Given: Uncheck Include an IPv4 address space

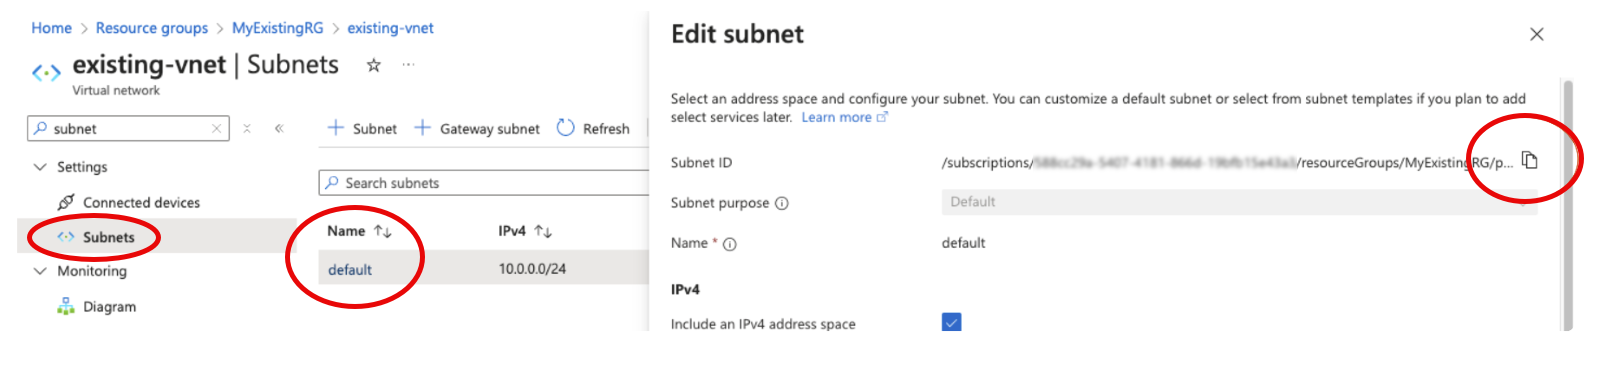Looking at the screenshot, I should (951, 322).
